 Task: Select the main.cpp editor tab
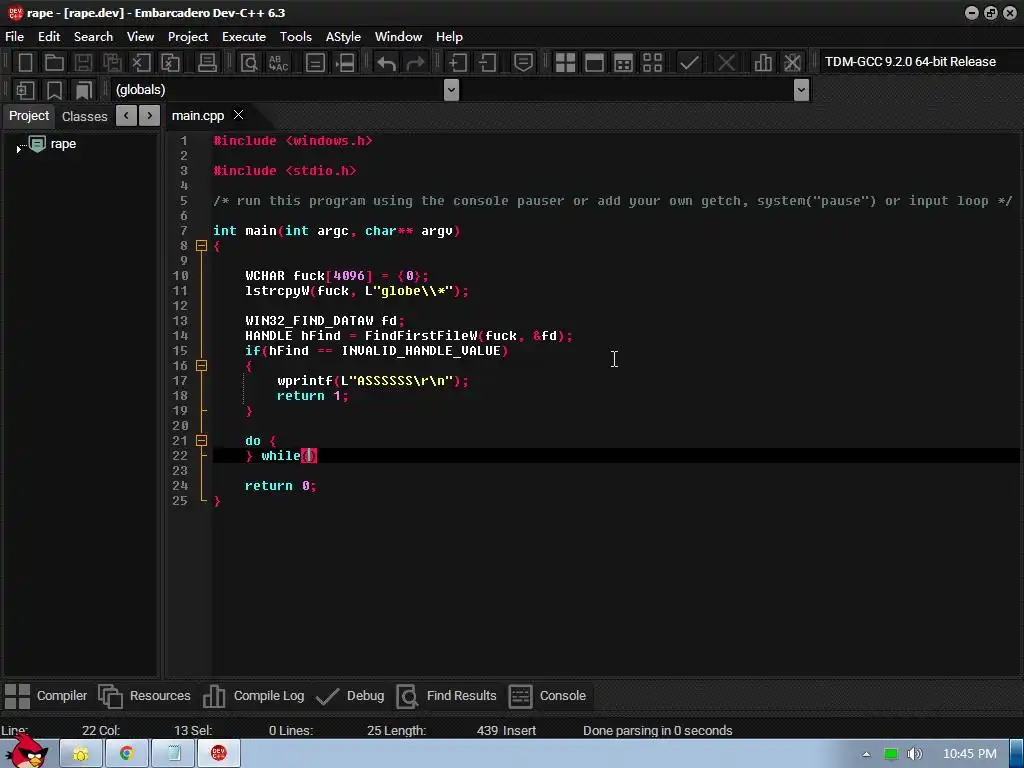tap(198, 116)
